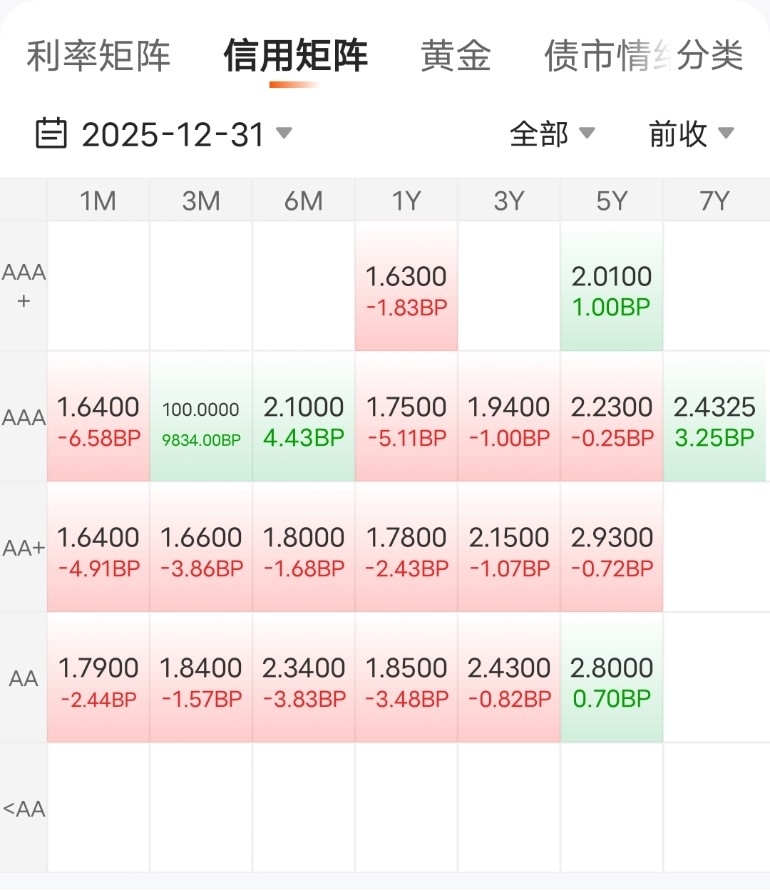Screen dimensions: 770x894
Task: Open the 黄金 tab
Action: point(456,56)
